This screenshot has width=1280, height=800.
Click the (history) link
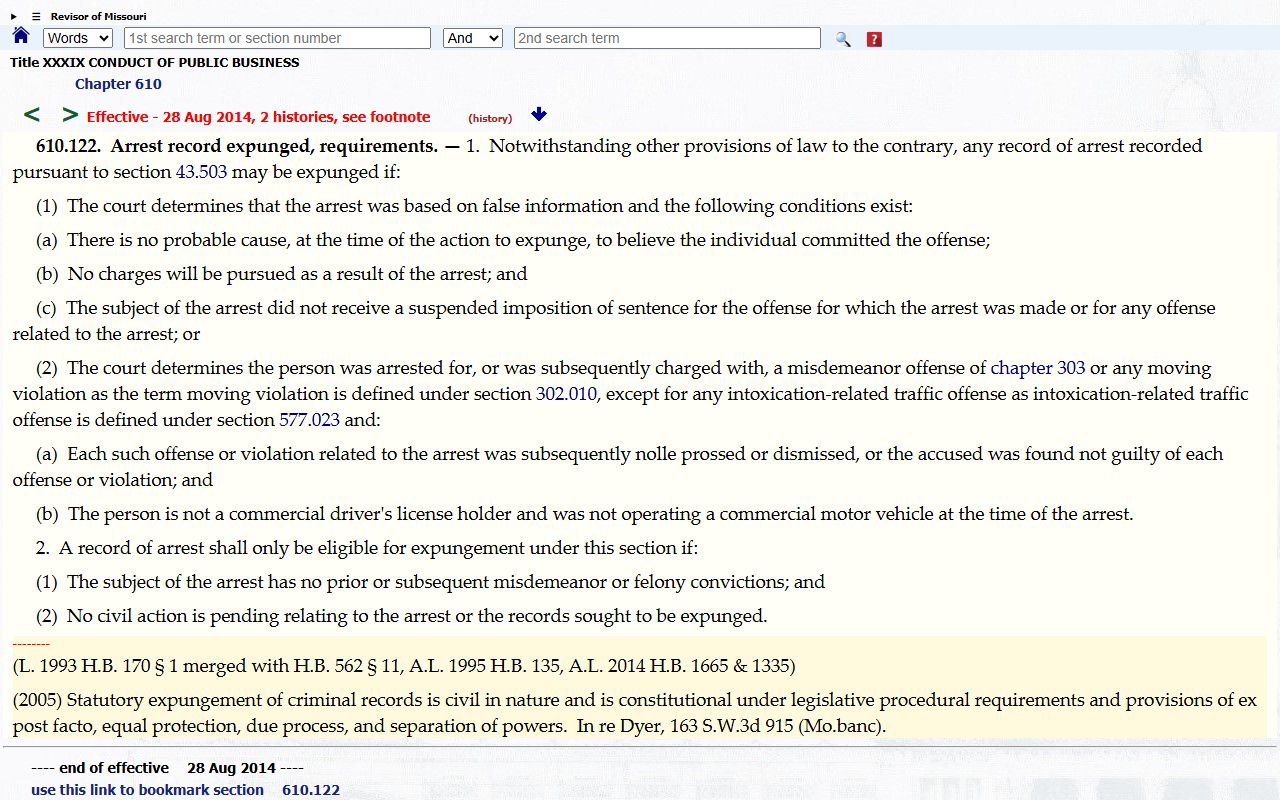490,118
